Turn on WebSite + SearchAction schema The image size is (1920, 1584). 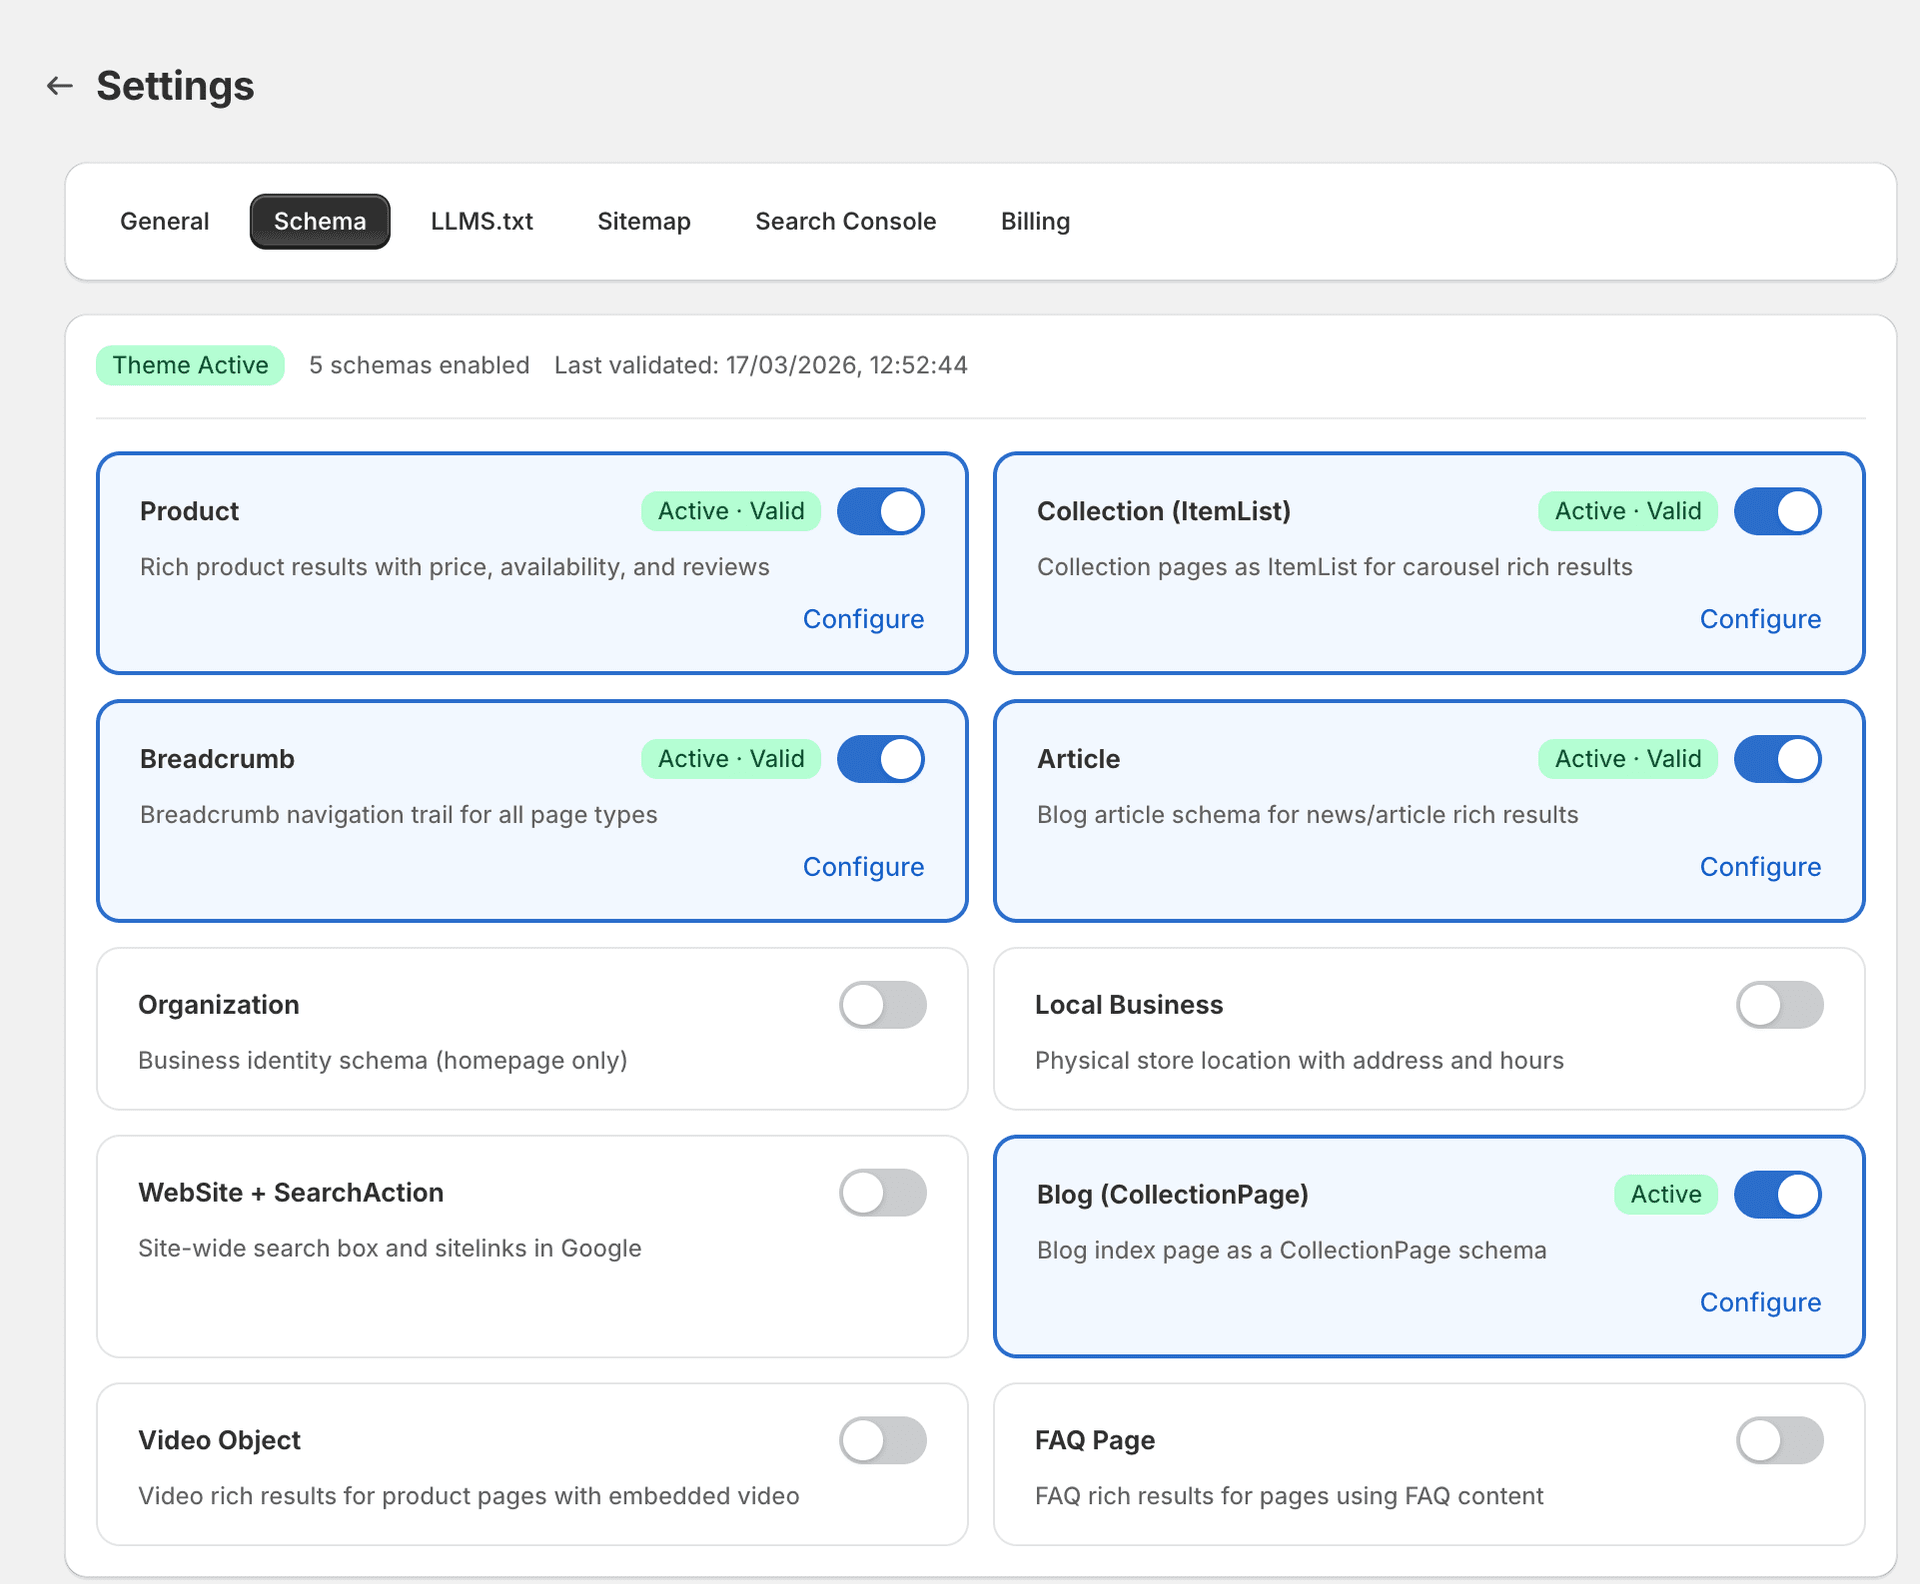click(882, 1192)
